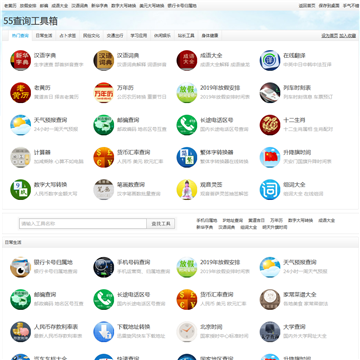
Task: Open the 在线翻译 translation icon
Action: click(x=270, y=60)
